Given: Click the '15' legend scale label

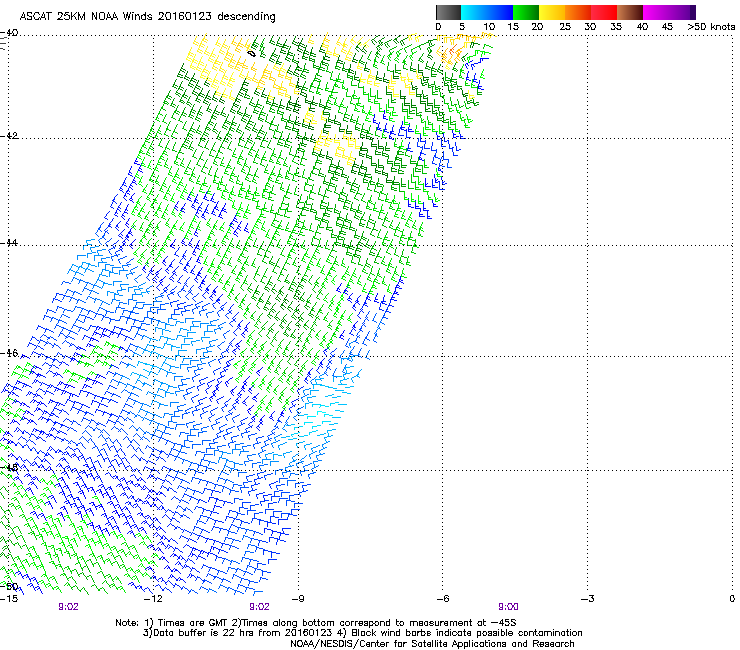Looking at the screenshot, I should [x=513, y=27].
